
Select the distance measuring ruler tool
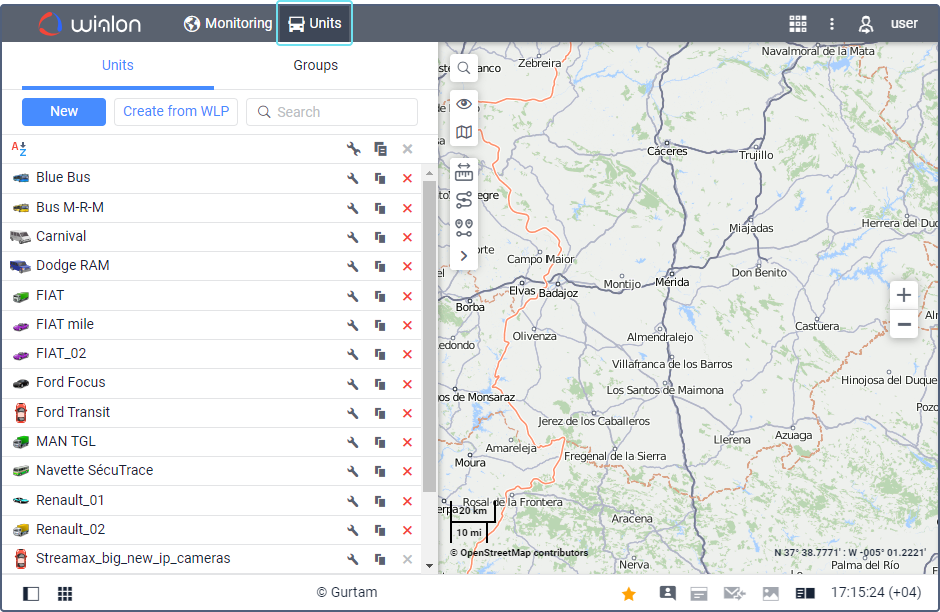pos(463,172)
